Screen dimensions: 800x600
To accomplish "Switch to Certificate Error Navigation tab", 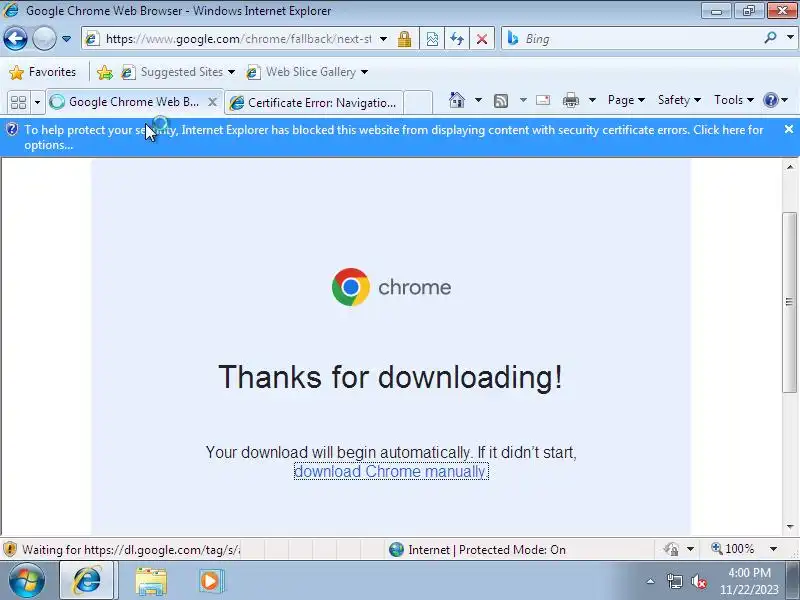I will [314, 103].
